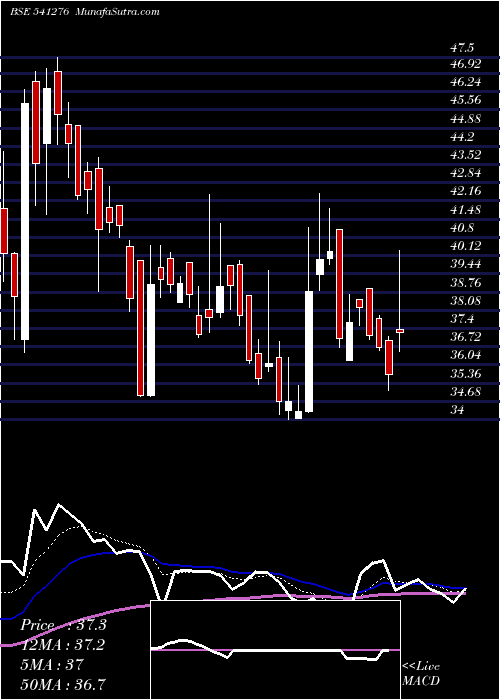Select the 35.36 price label
The width and height of the screenshot is (500, 700).
pos(466,374)
